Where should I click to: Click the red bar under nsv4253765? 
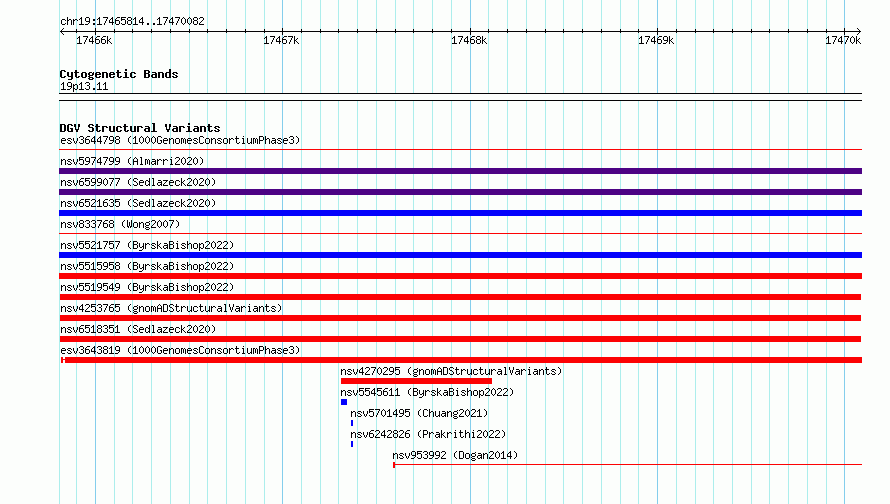(460, 318)
